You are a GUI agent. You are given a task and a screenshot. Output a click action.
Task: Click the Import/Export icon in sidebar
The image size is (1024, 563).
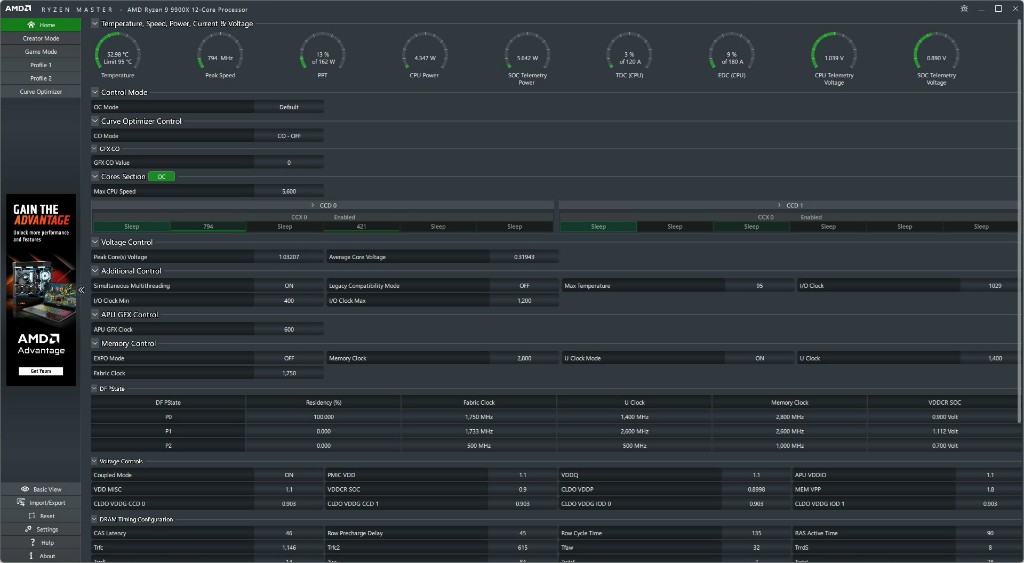[20, 502]
